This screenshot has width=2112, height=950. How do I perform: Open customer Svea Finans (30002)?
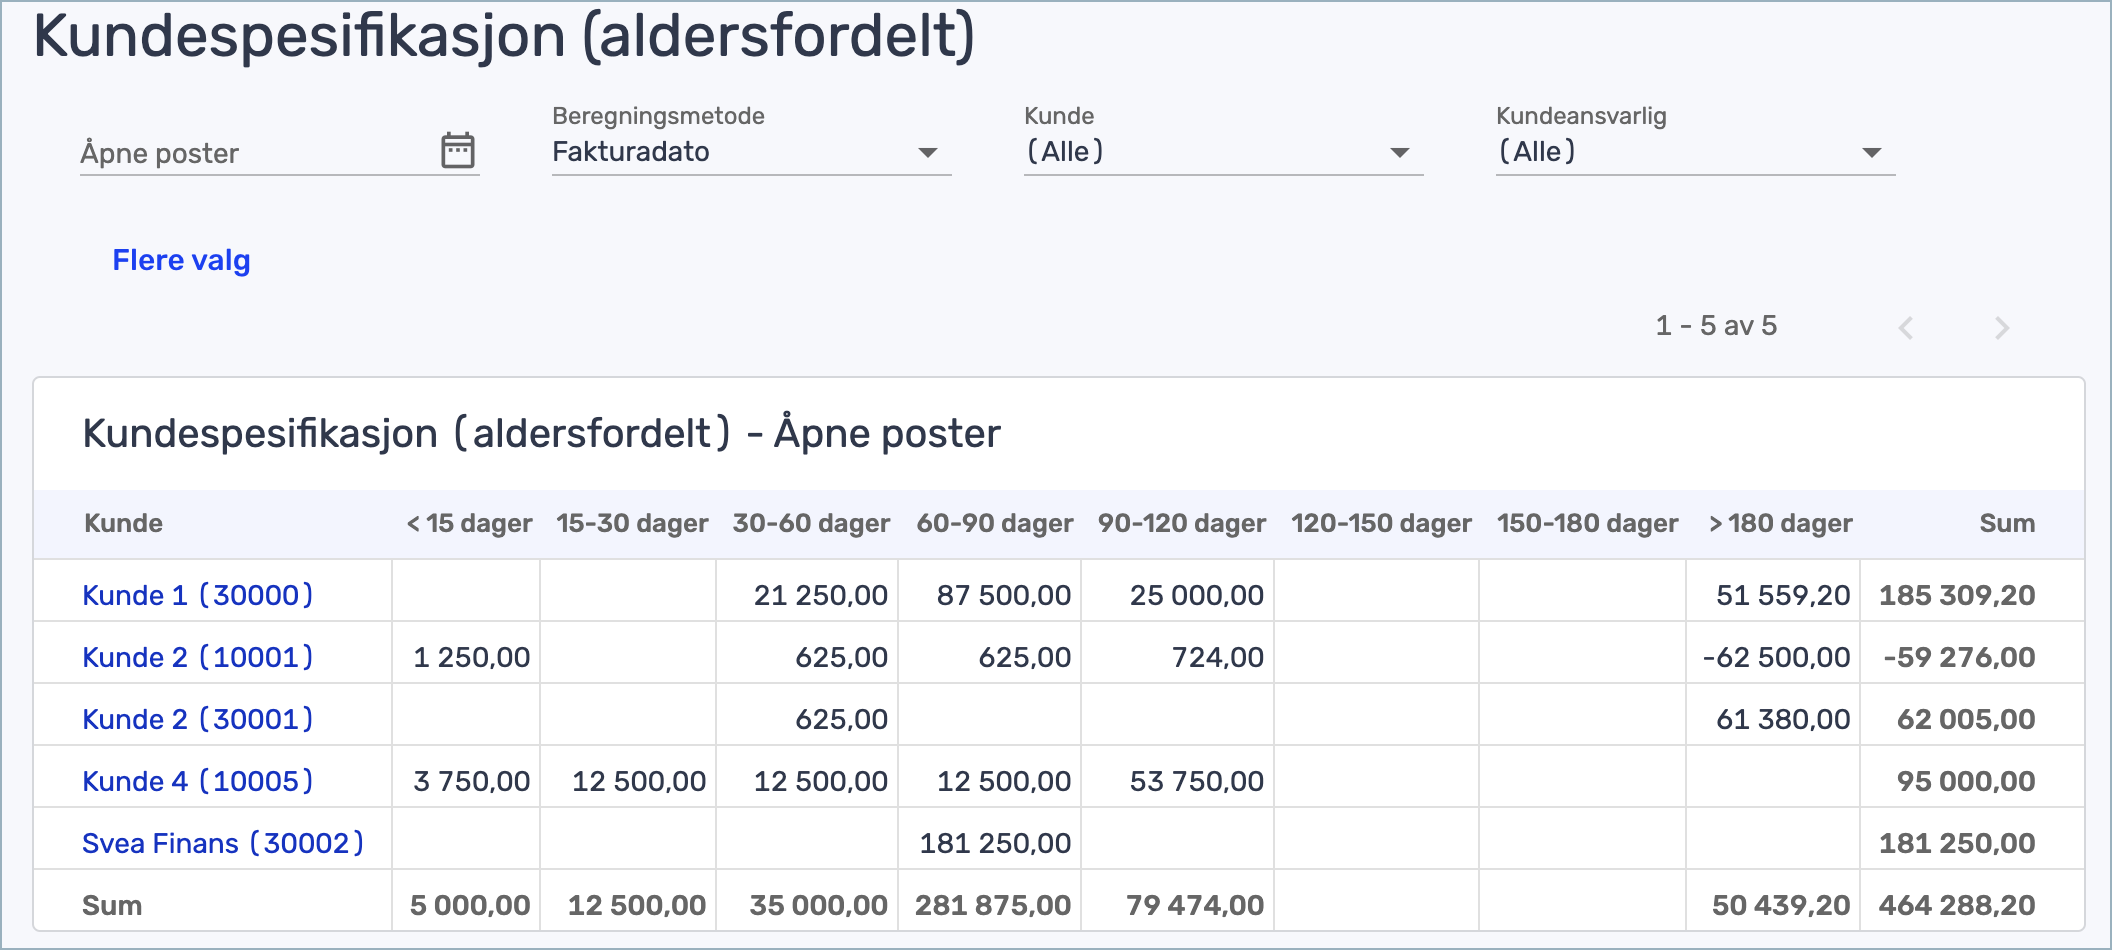223,843
